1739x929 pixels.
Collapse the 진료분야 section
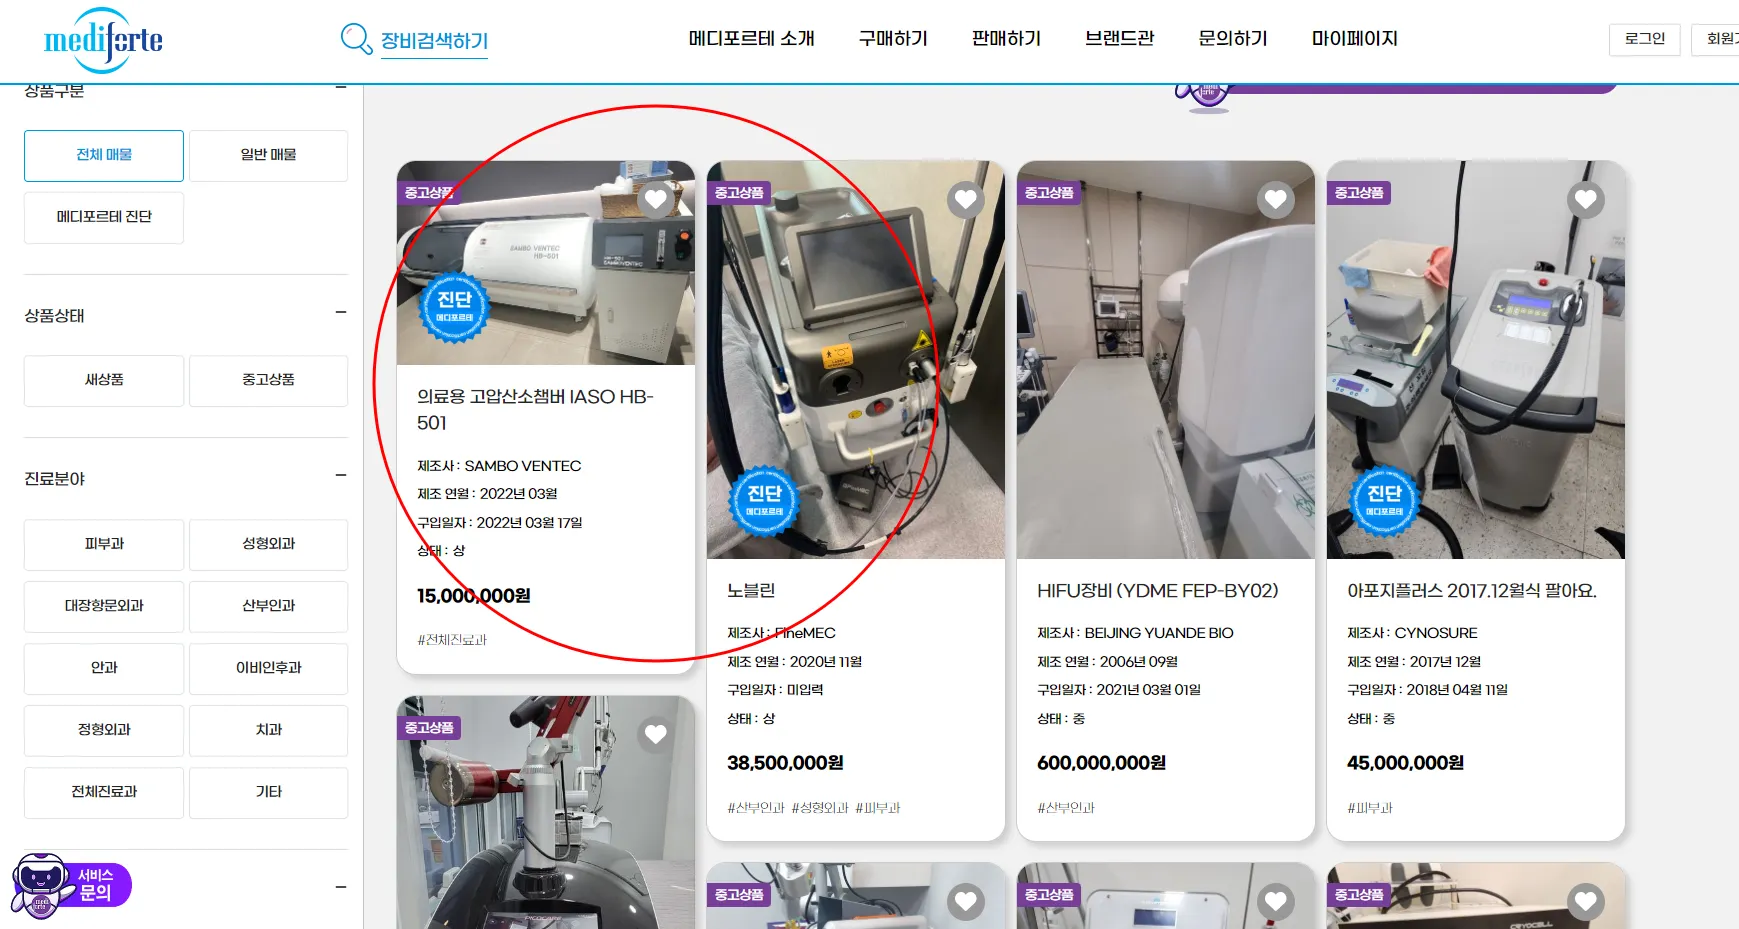click(341, 476)
